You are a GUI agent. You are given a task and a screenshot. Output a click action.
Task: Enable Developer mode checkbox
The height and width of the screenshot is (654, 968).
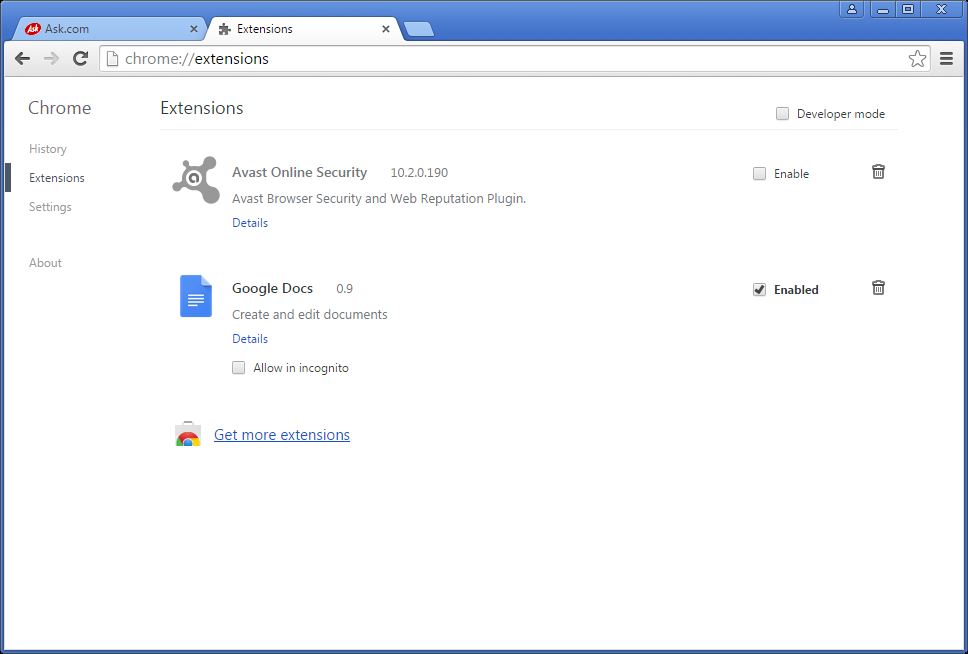[782, 114]
